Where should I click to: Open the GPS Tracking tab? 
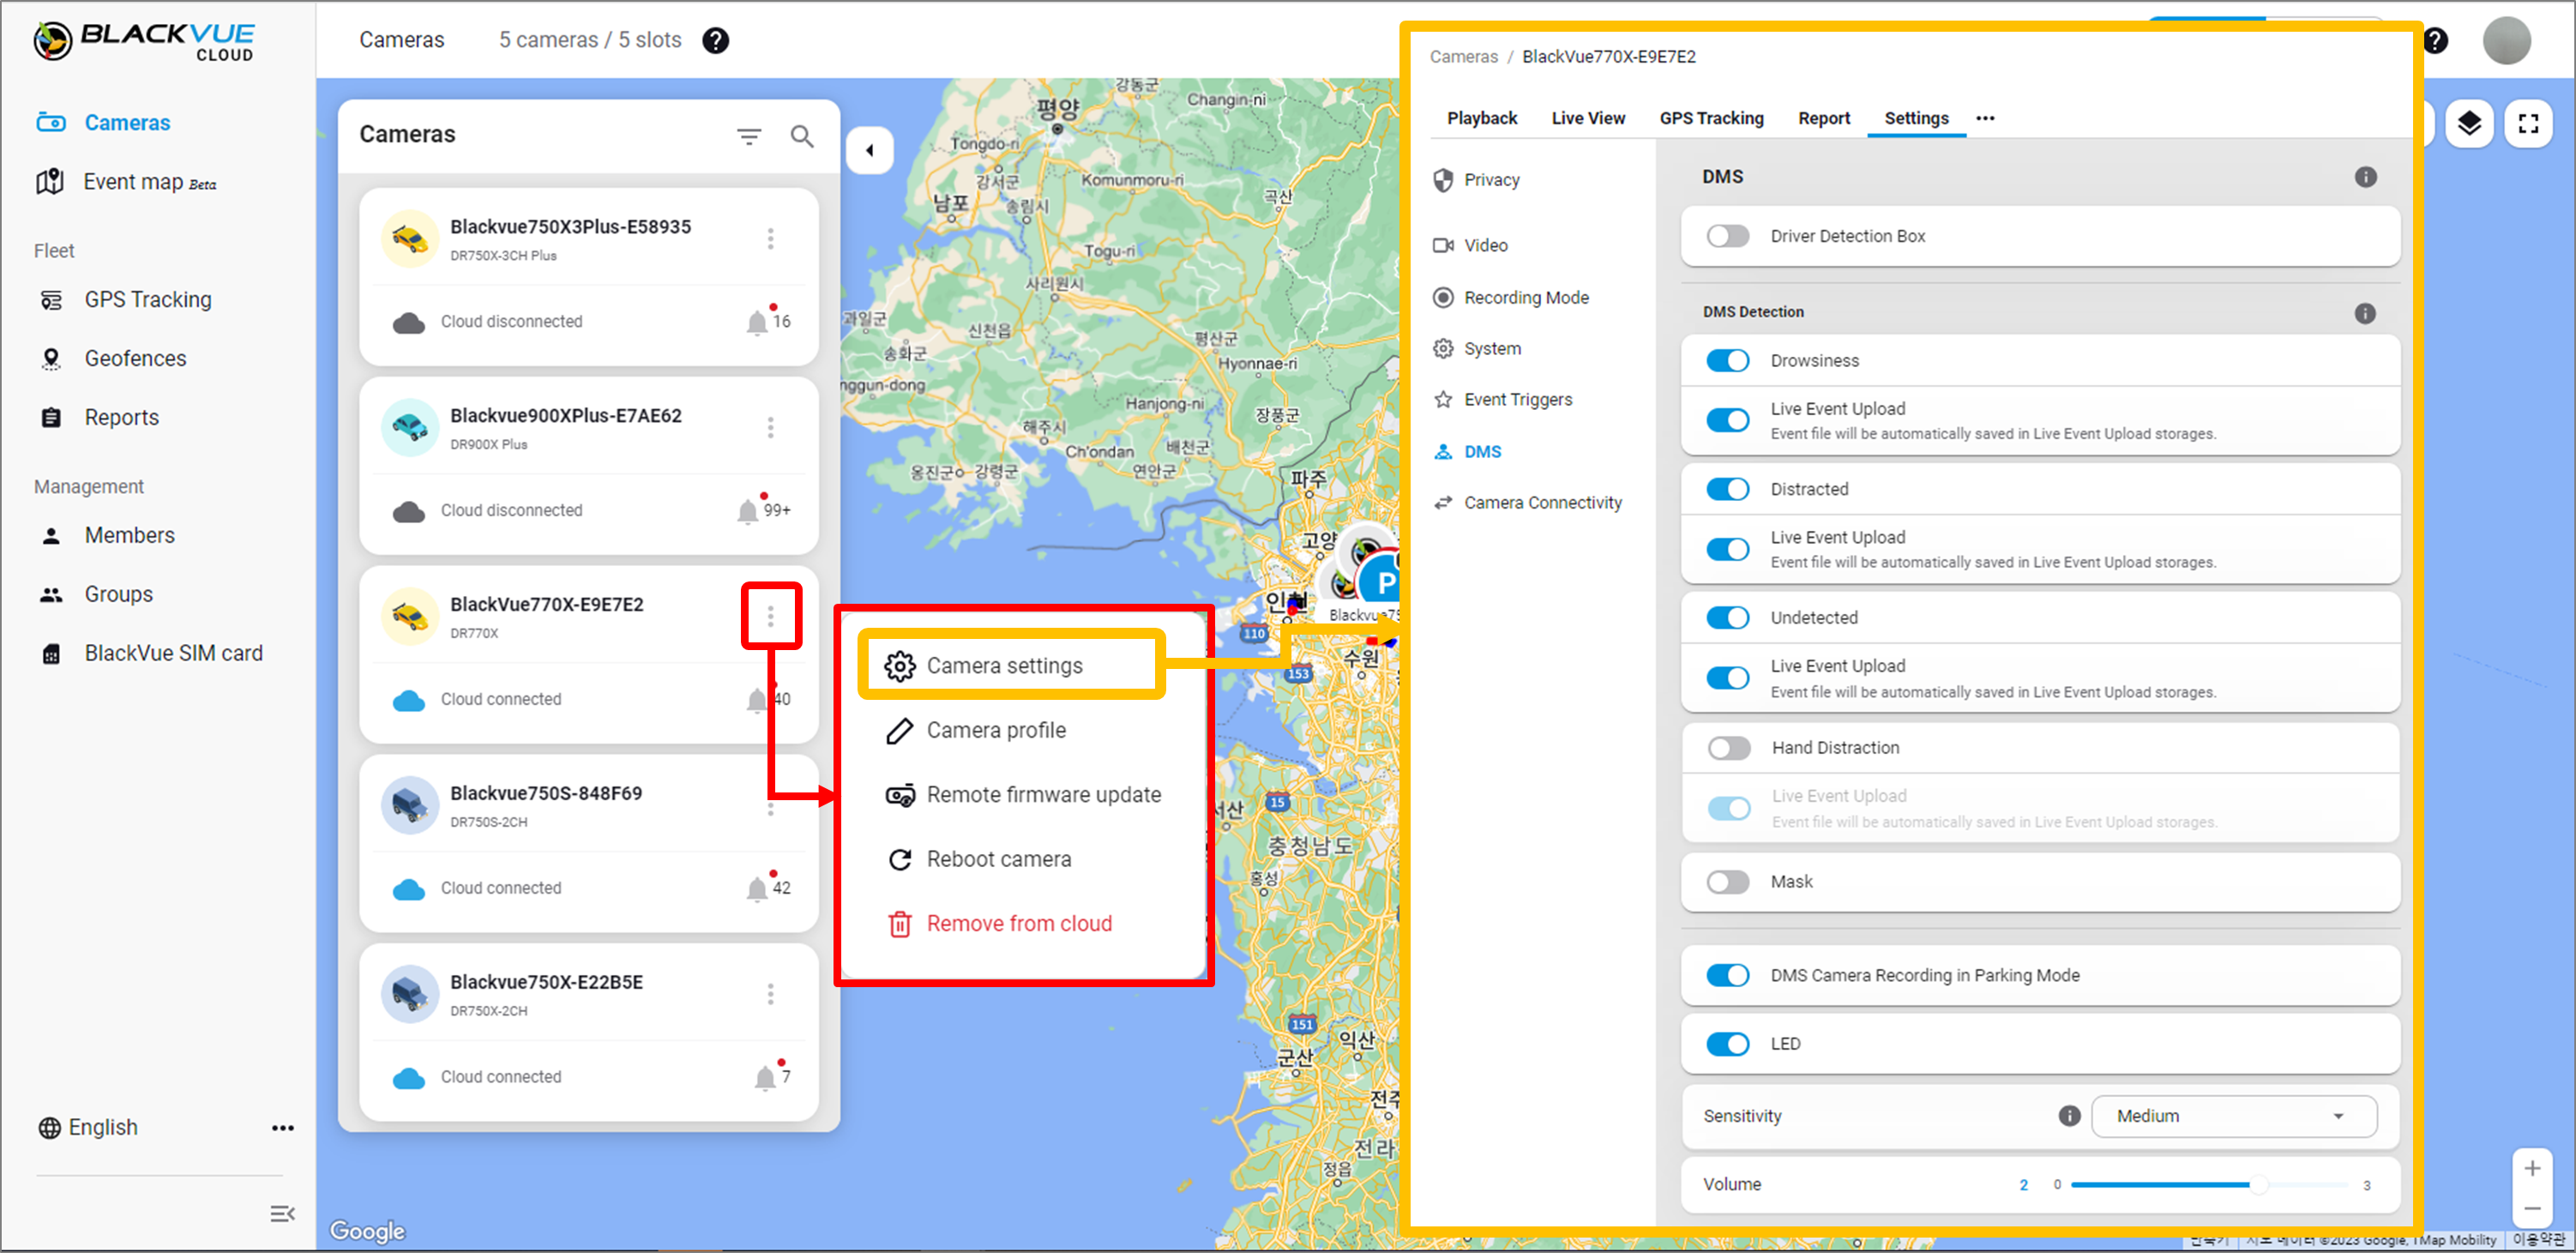1711,118
